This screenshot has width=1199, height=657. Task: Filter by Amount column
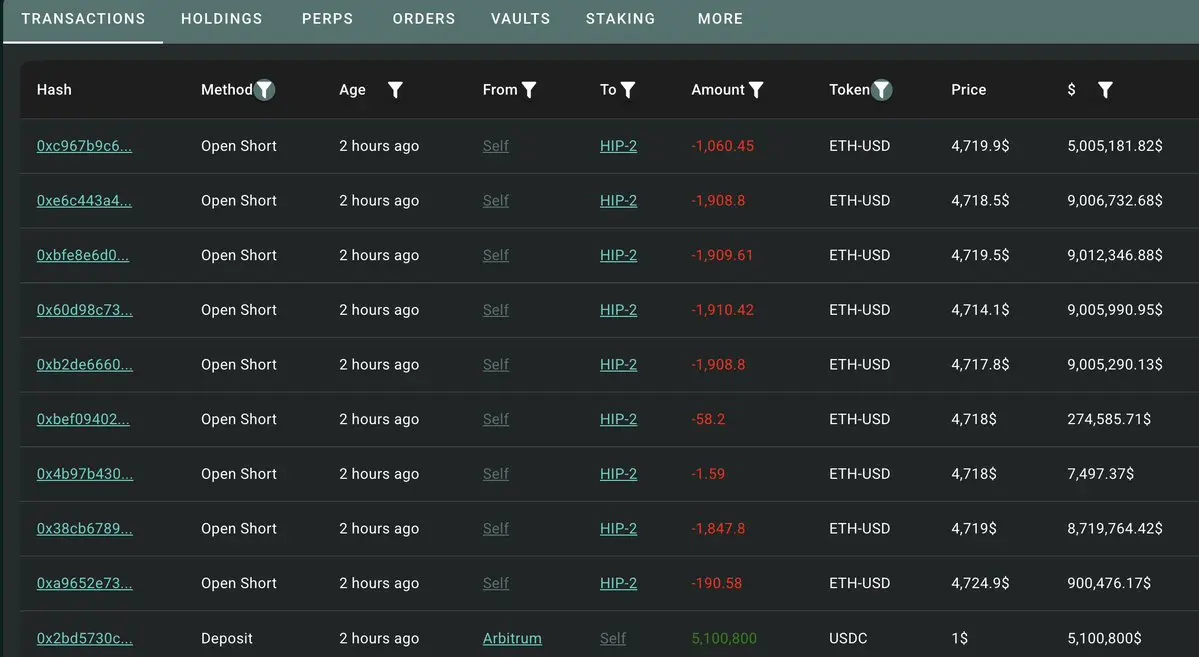(x=755, y=89)
